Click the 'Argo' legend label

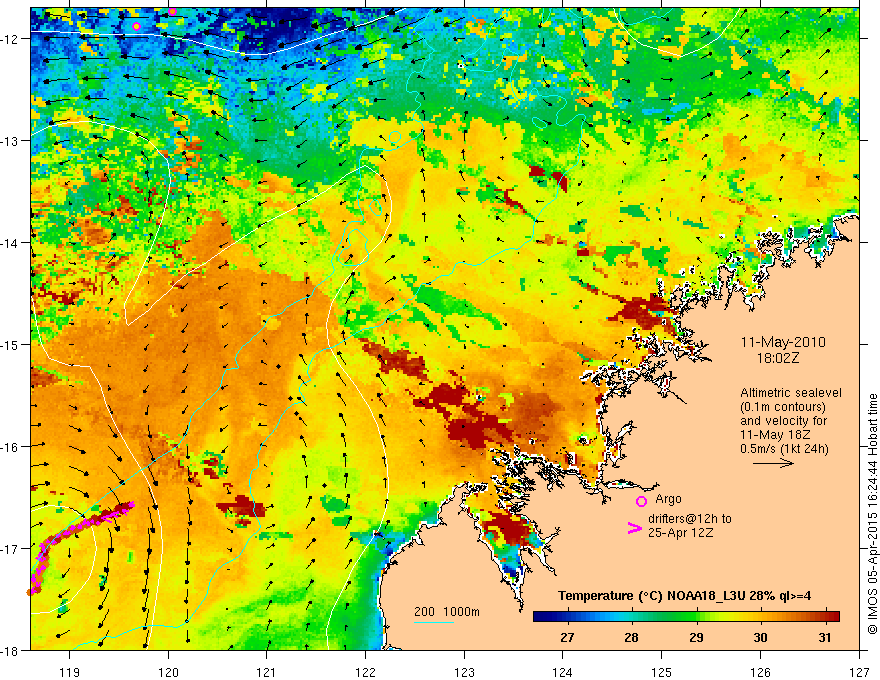(x=668, y=499)
